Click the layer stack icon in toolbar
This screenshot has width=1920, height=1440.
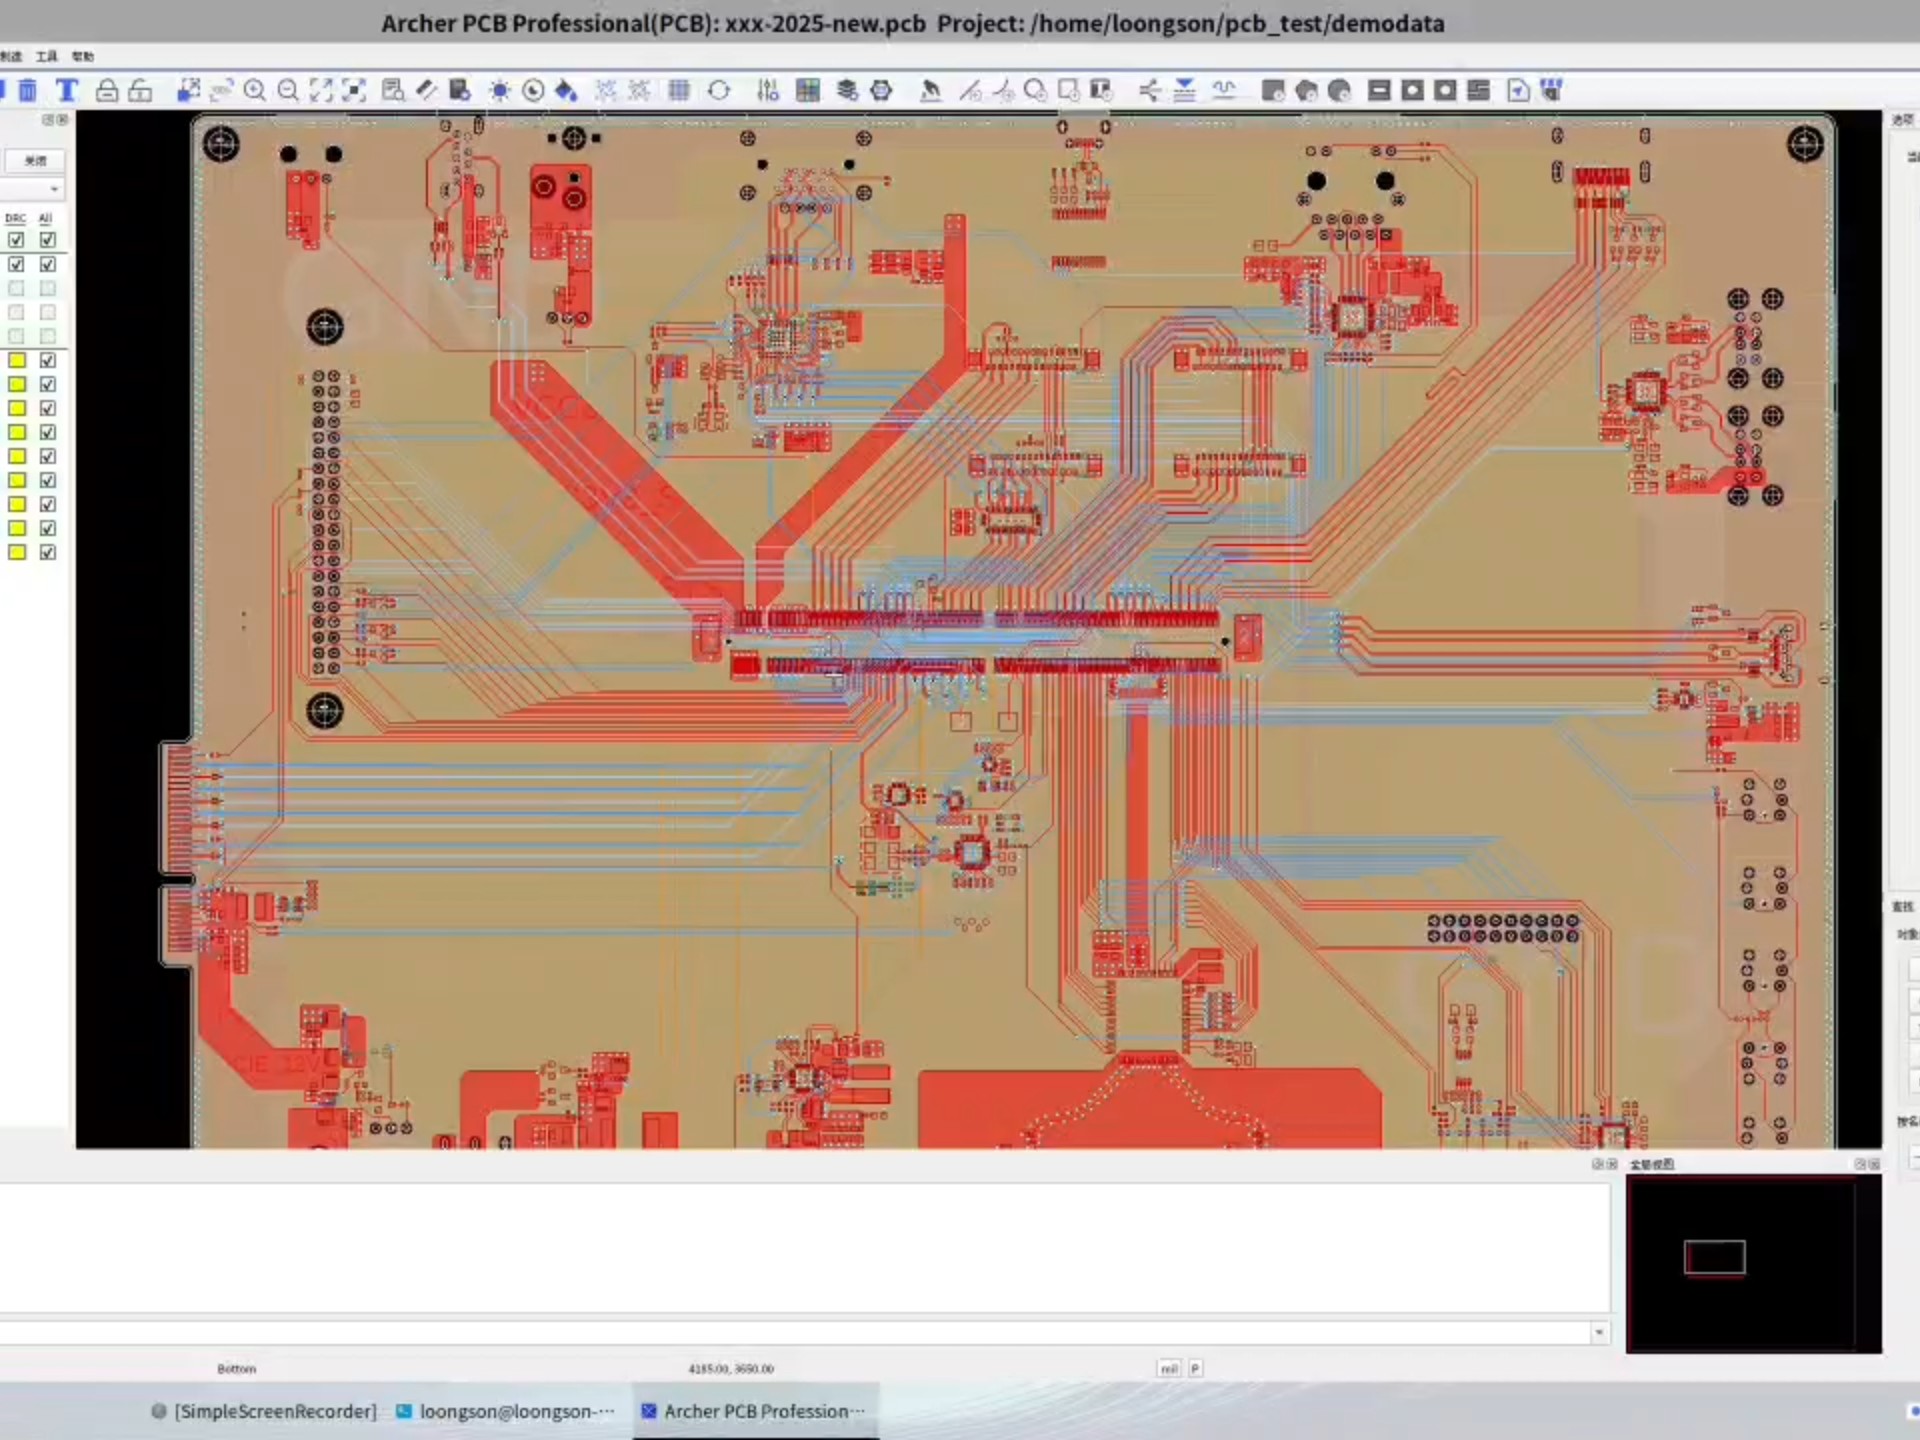[847, 91]
